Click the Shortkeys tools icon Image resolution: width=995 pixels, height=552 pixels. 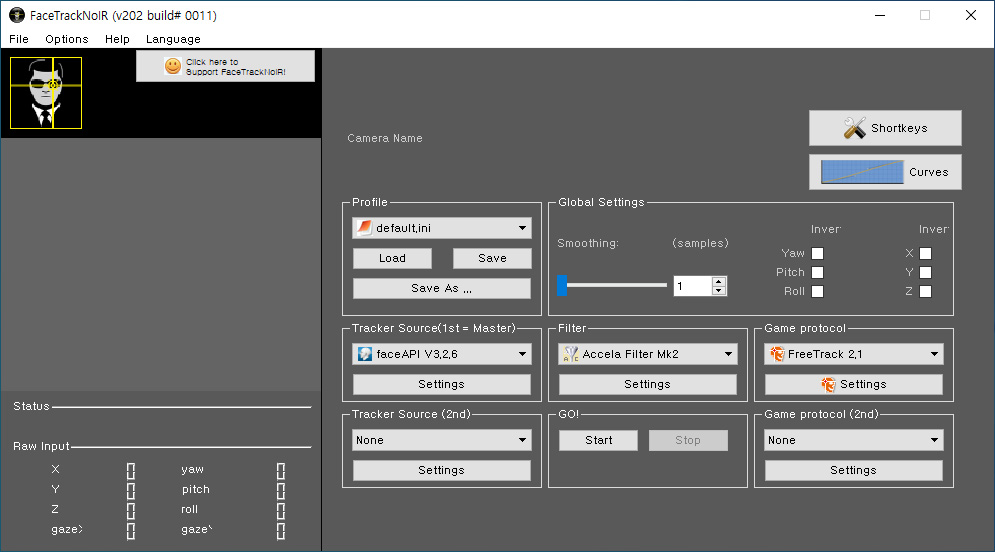coord(855,128)
